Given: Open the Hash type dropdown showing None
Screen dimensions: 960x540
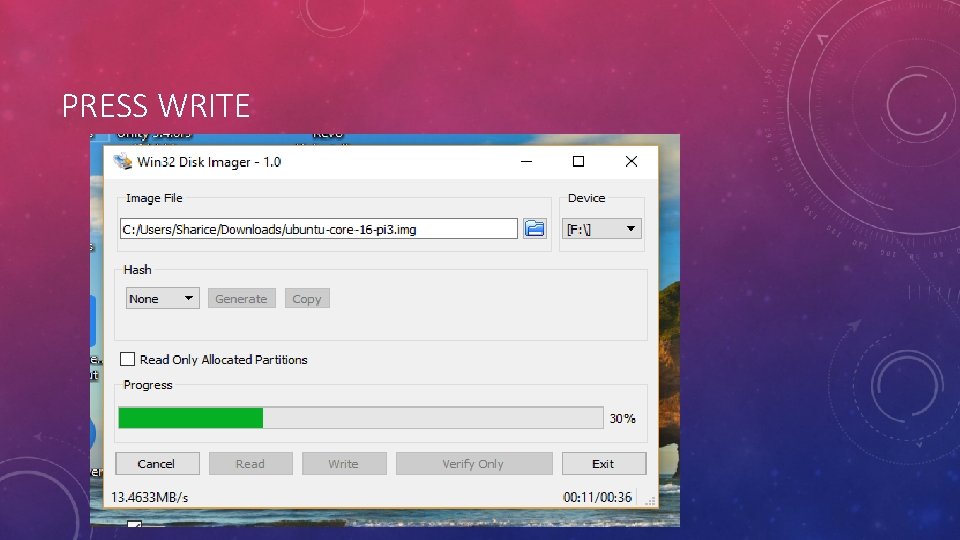Looking at the screenshot, I should click(x=162, y=299).
